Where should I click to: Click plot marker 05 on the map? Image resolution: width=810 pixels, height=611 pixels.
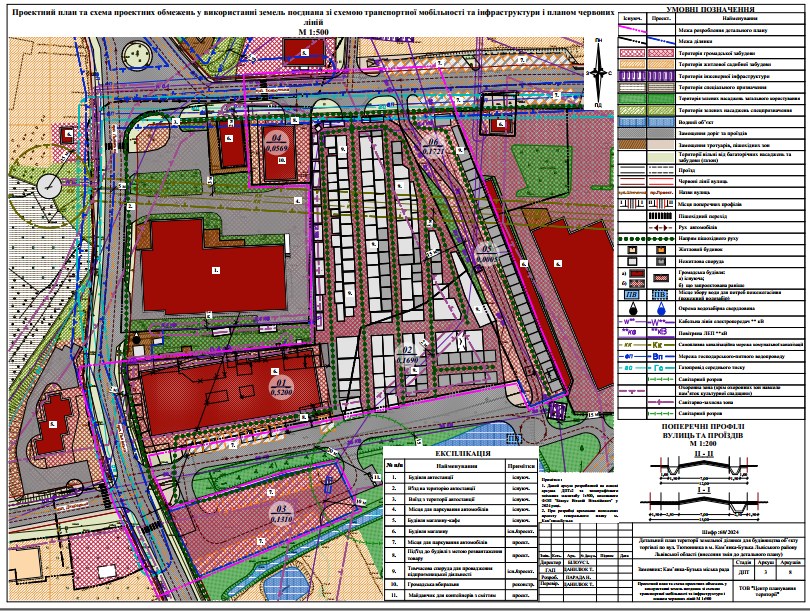pyautogui.click(x=487, y=252)
